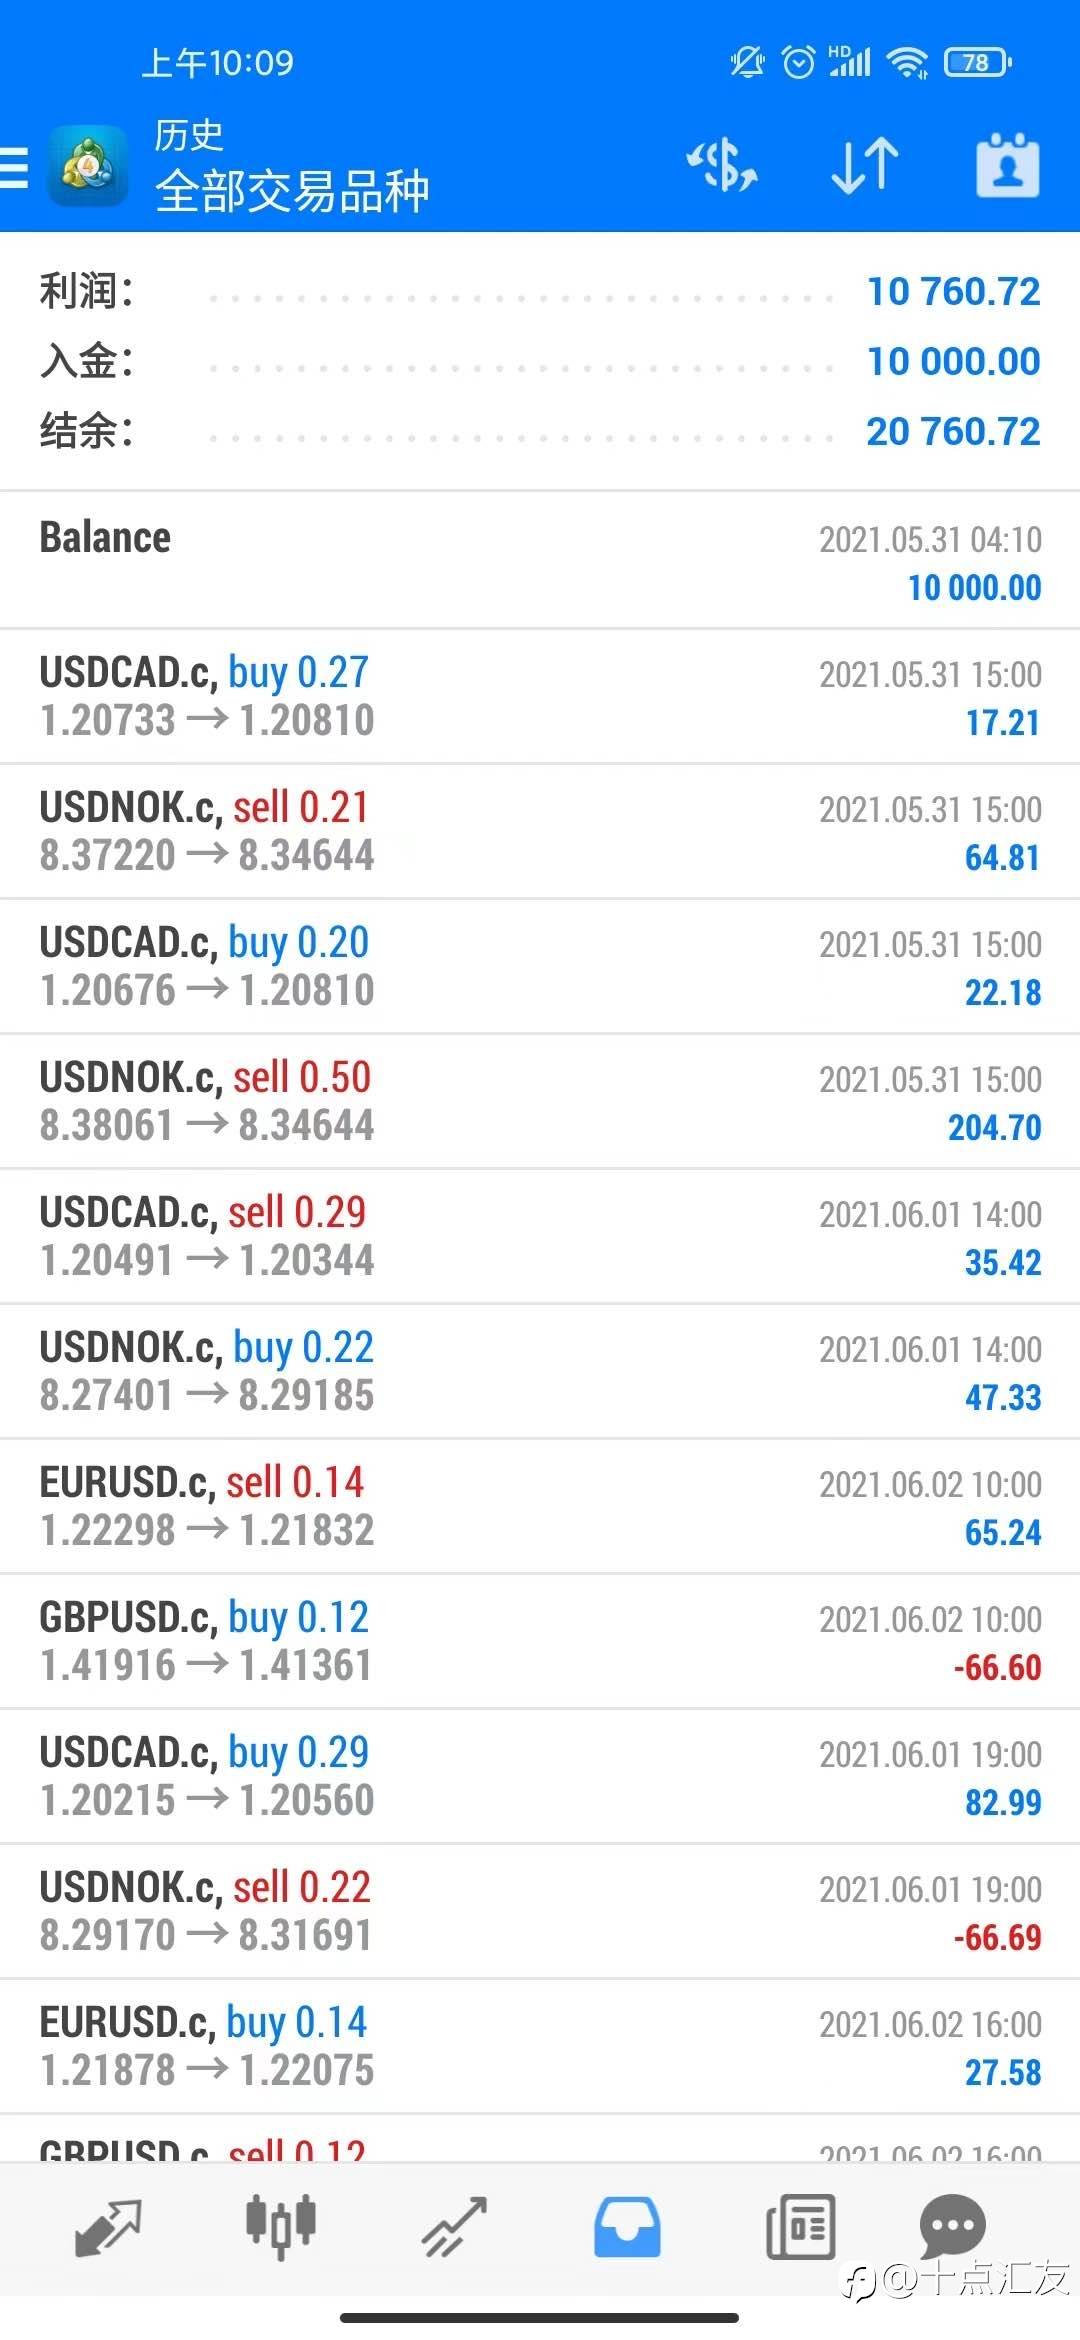
Task: Go to the Trade tab
Action: pyautogui.click(x=455, y=2228)
